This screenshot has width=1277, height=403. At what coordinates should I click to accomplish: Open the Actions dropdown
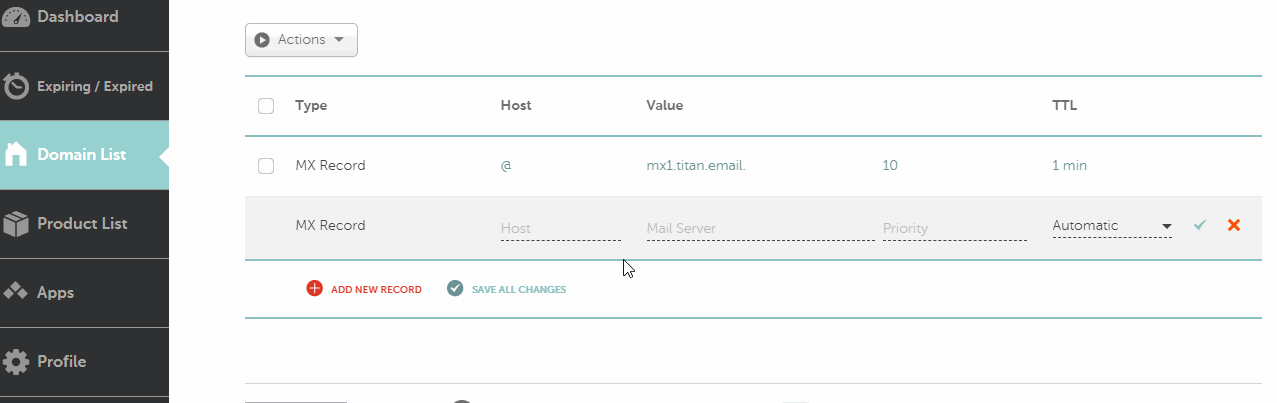pyautogui.click(x=301, y=40)
